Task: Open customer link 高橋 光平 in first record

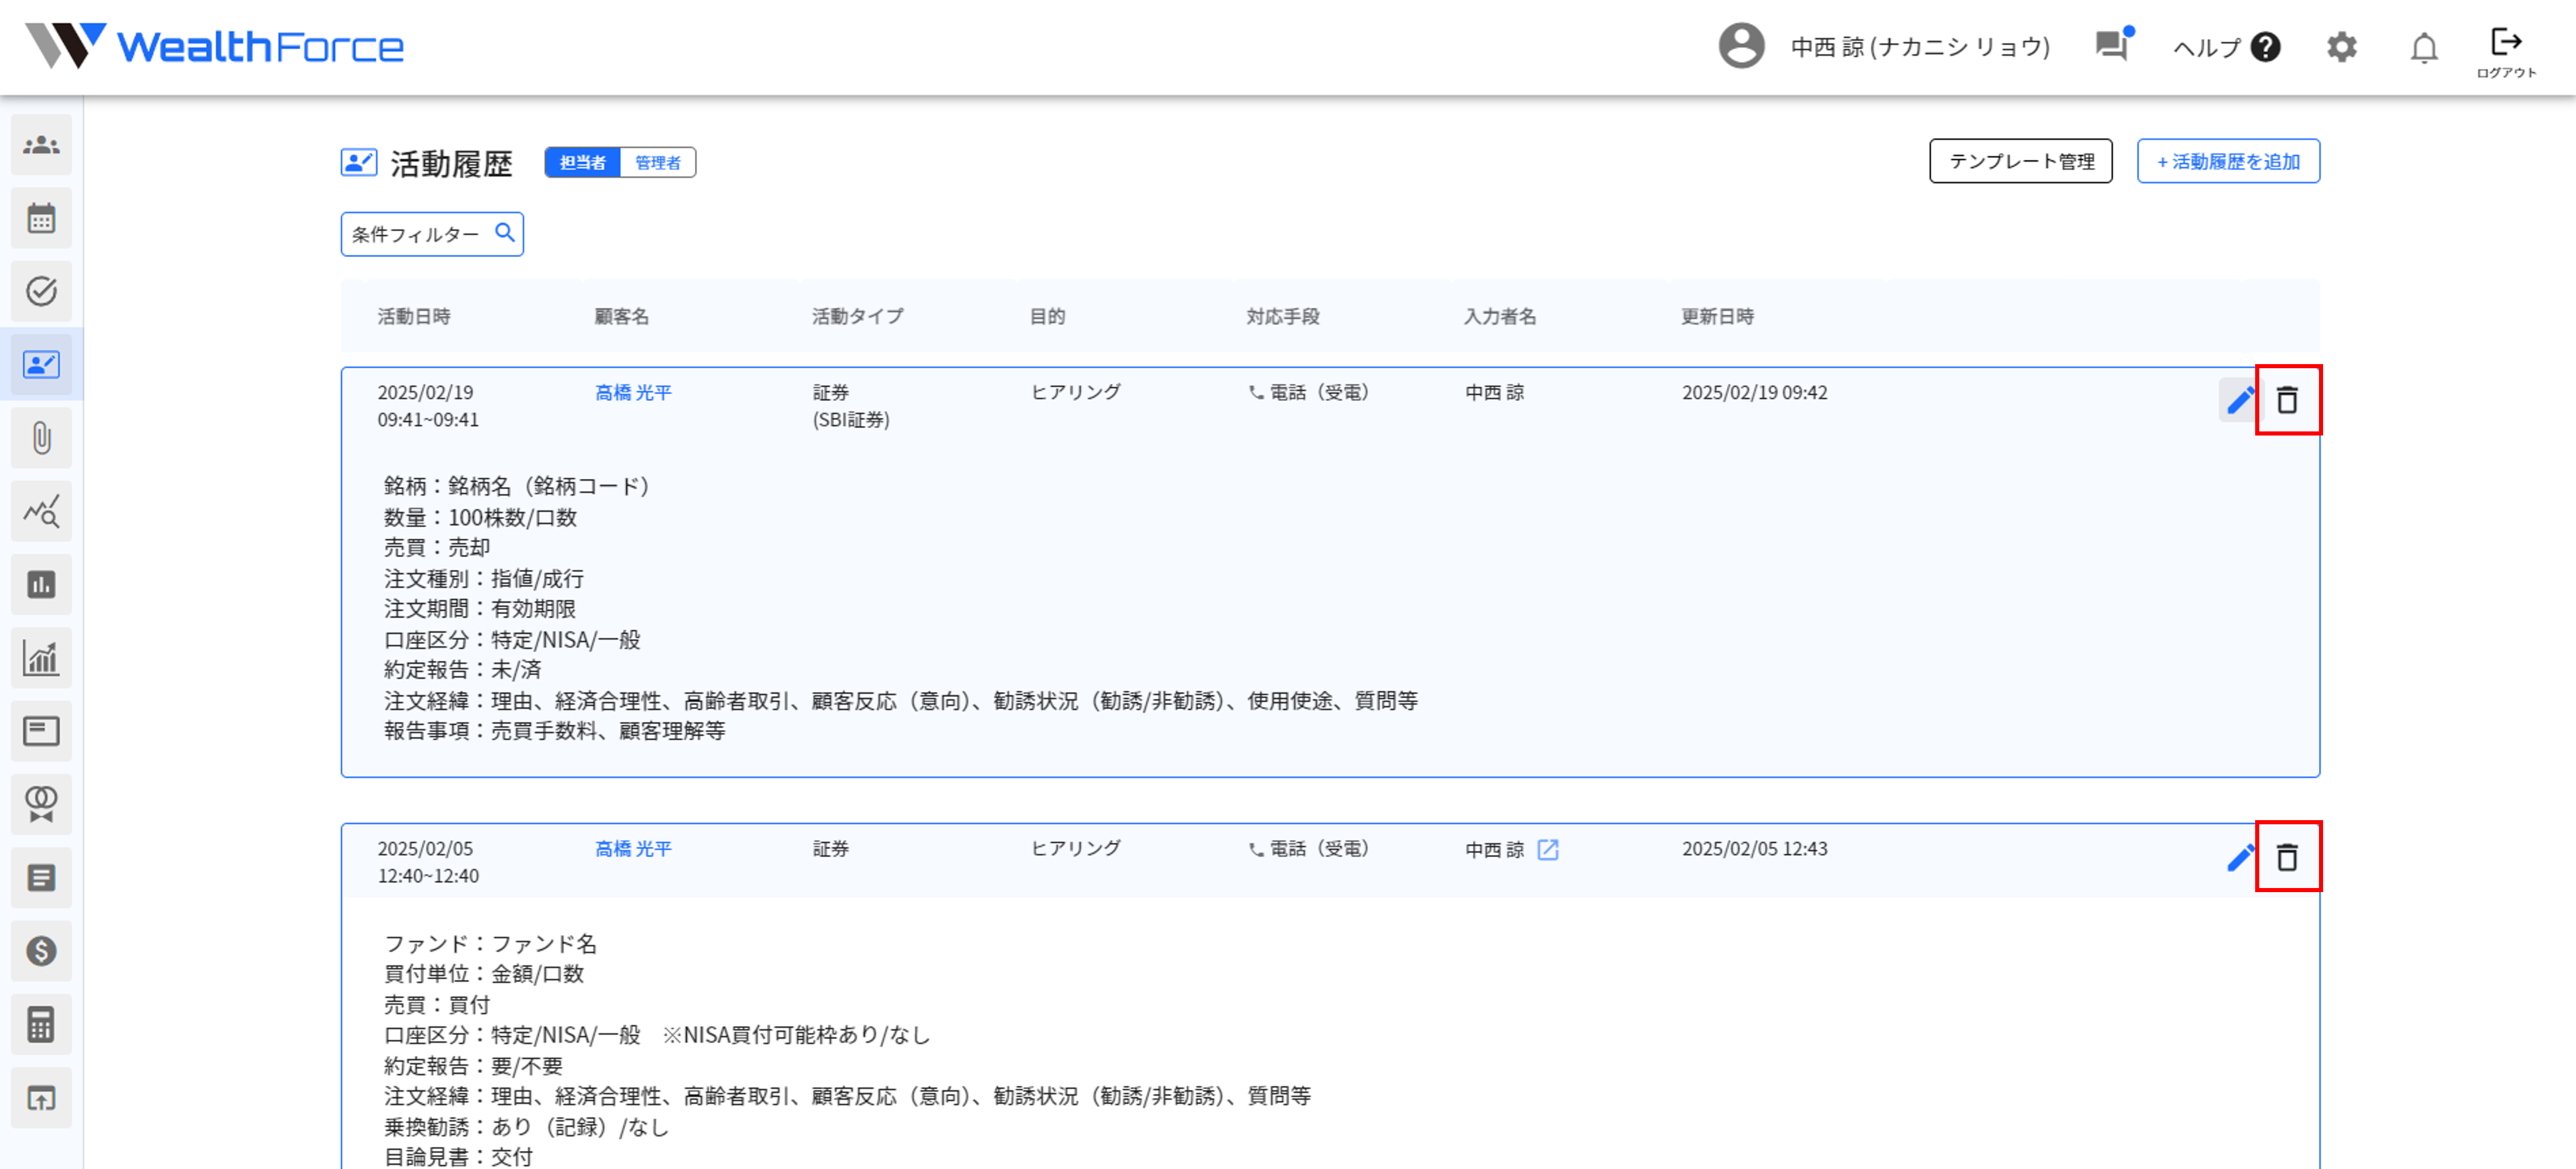Action: pos(633,393)
